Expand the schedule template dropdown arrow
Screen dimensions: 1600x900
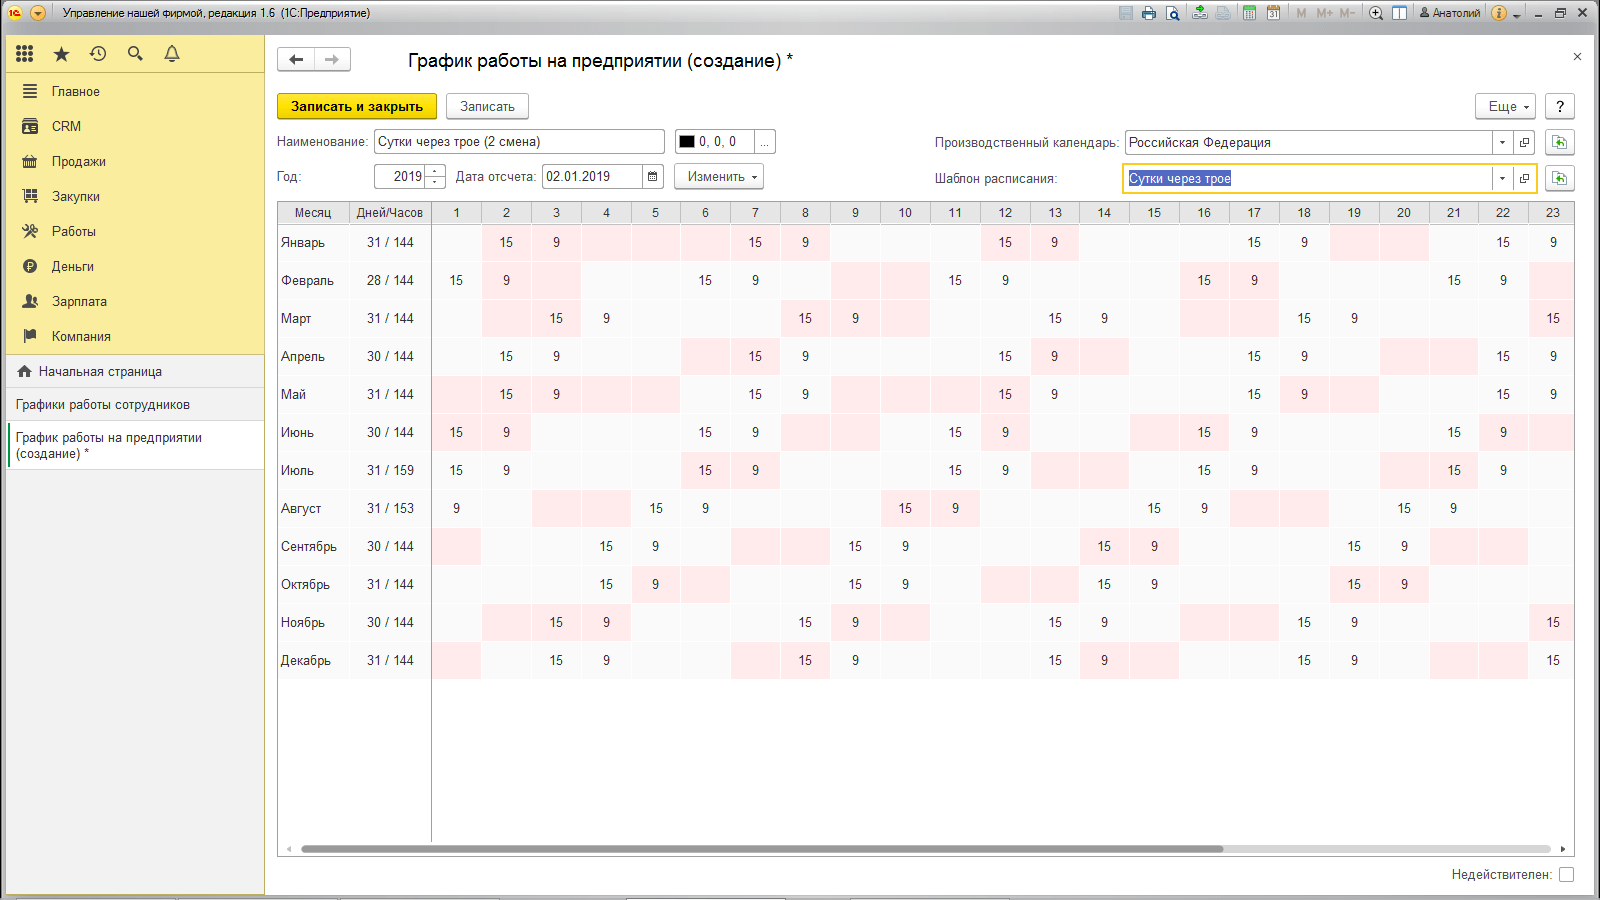click(1502, 178)
